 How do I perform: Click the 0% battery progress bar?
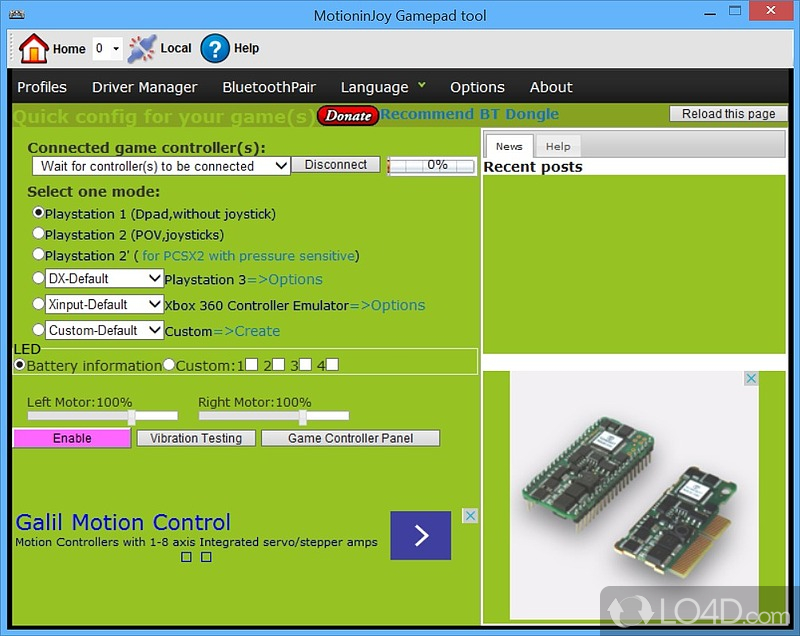[x=432, y=165]
